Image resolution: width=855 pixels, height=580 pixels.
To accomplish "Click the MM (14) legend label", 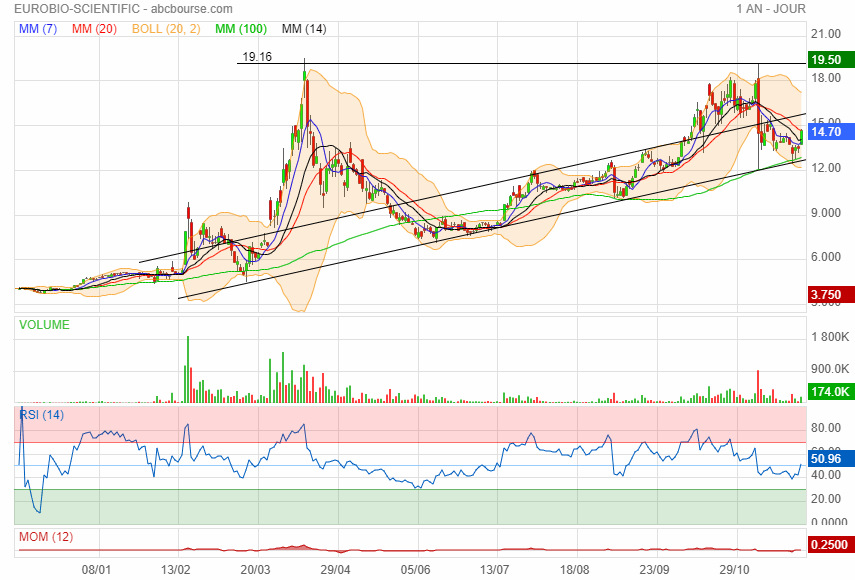I will tap(304, 29).
